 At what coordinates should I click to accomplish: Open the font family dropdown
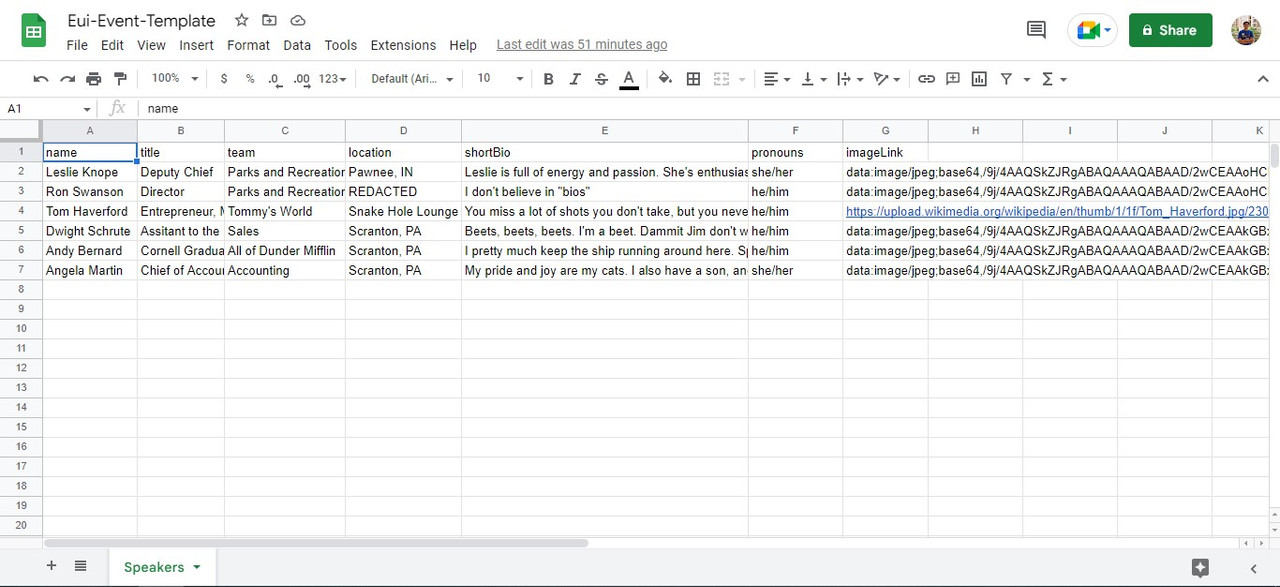(x=412, y=79)
